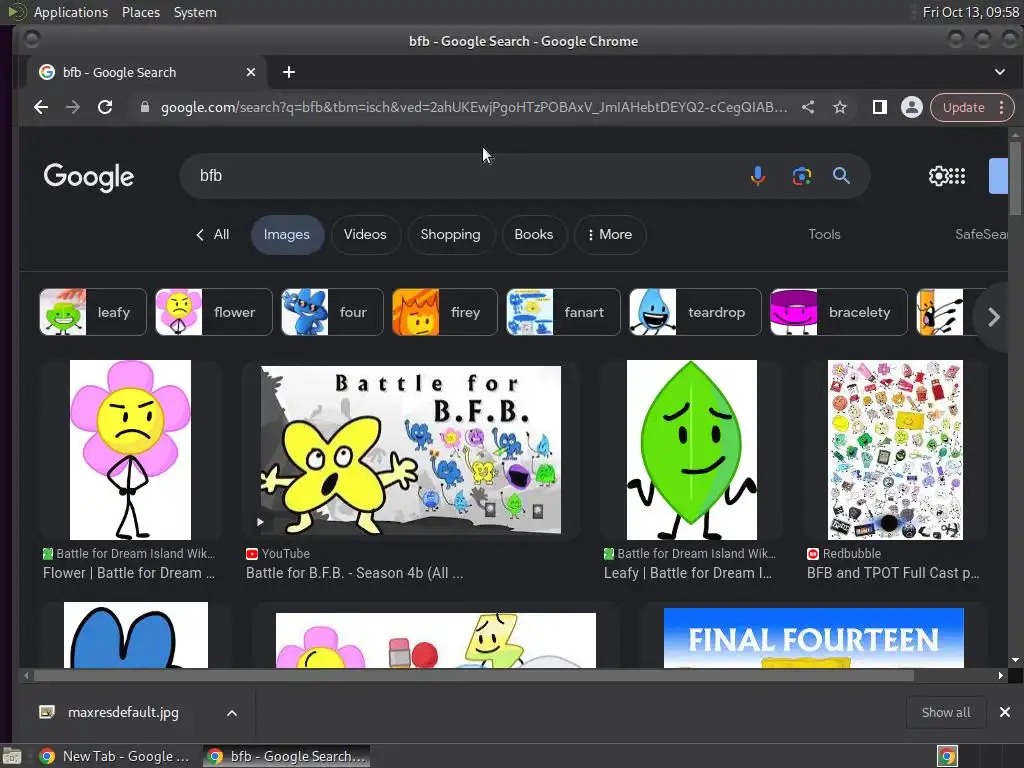This screenshot has width=1024, height=768.
Task: Open the SafeSearch setting
Action: [x=981, y=234]
